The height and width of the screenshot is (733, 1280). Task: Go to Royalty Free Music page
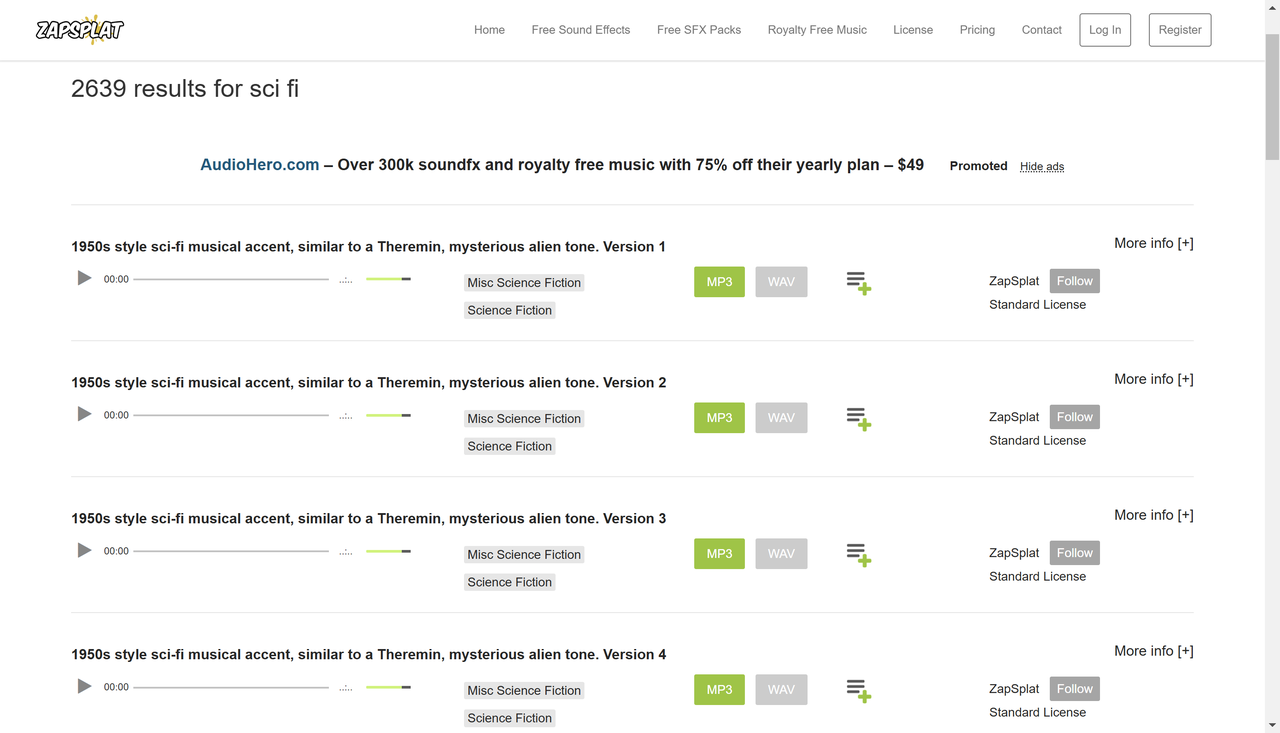click(x=817, y=30)
